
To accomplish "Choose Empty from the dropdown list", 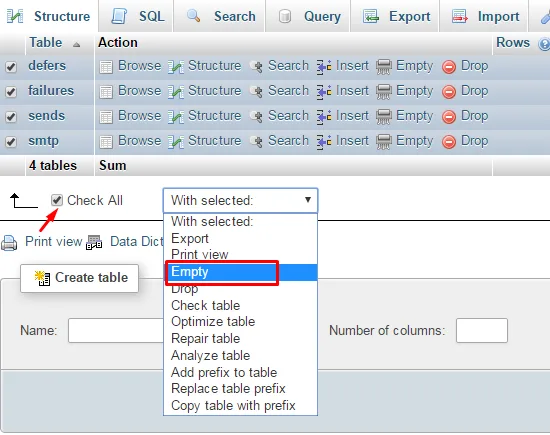I will pos(241,272).
